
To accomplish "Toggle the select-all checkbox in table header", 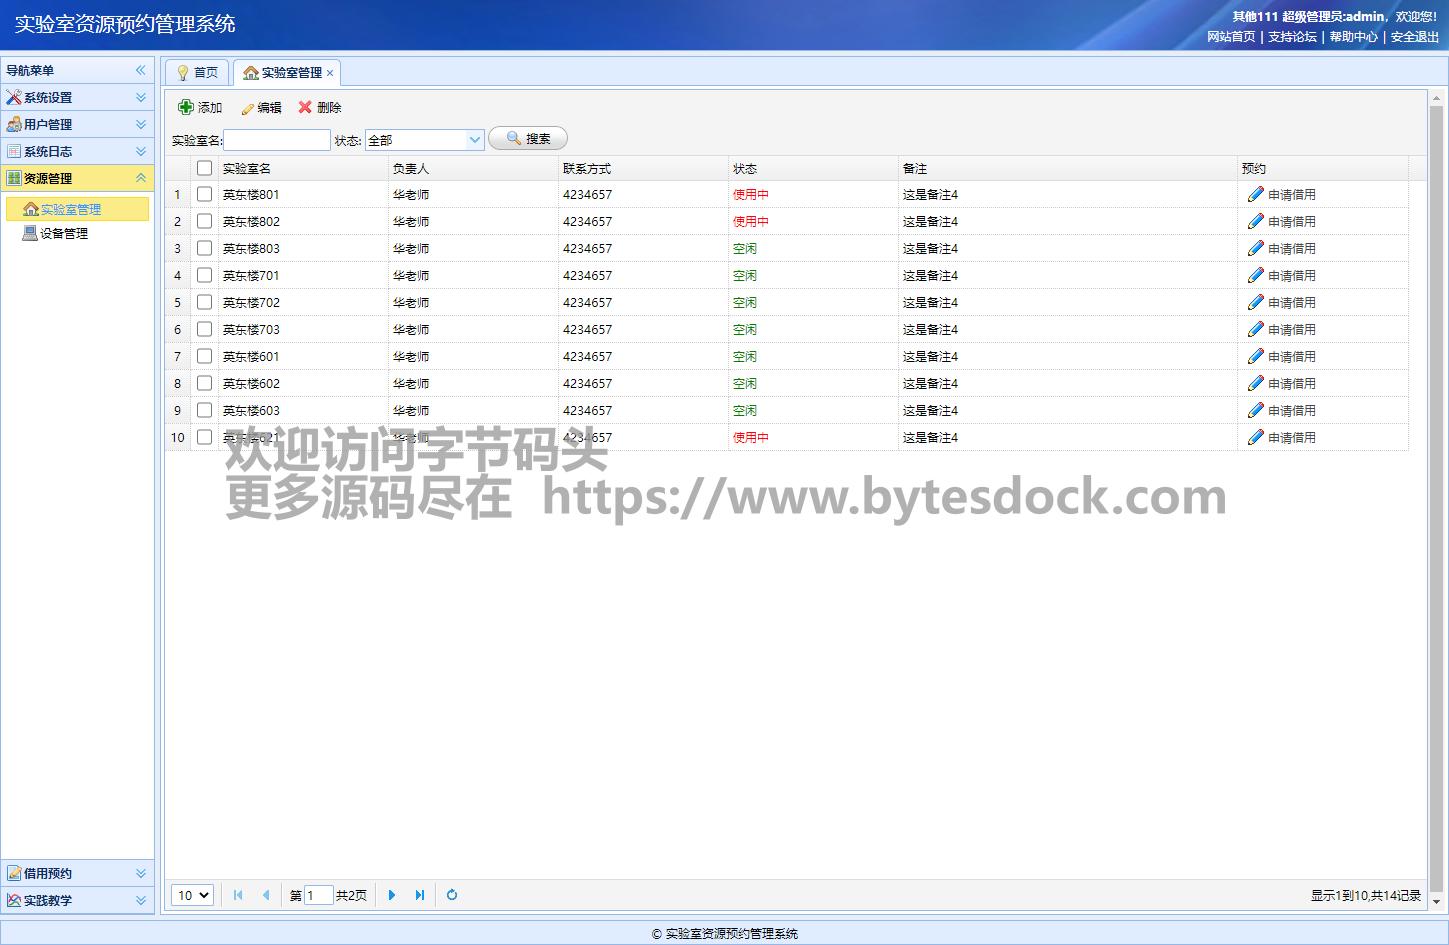I will point(205,168).
